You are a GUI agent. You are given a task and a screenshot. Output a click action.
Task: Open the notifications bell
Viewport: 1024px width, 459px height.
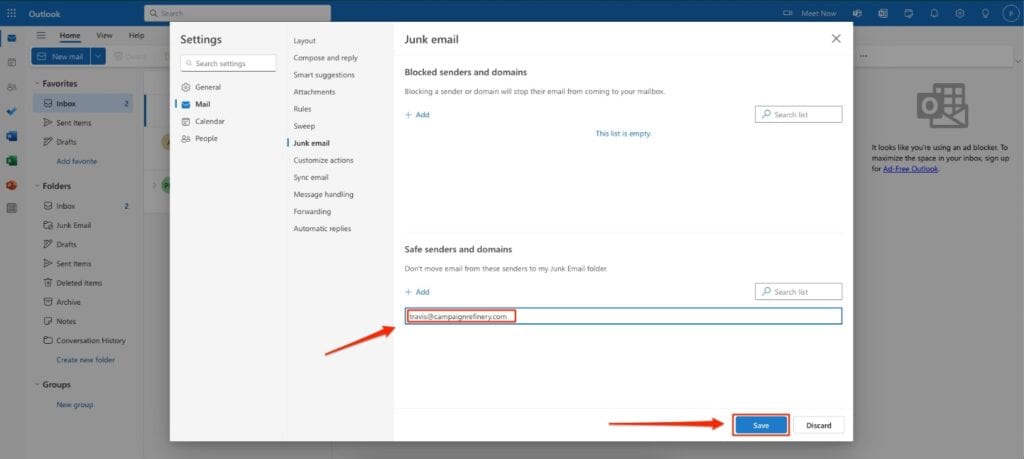pyautogui.click(x=934, y=13)
